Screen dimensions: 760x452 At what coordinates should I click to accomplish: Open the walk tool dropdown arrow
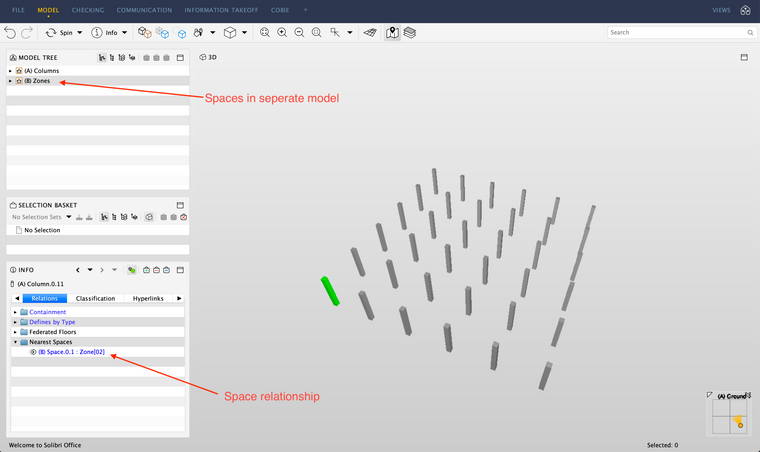coord(213,32)
